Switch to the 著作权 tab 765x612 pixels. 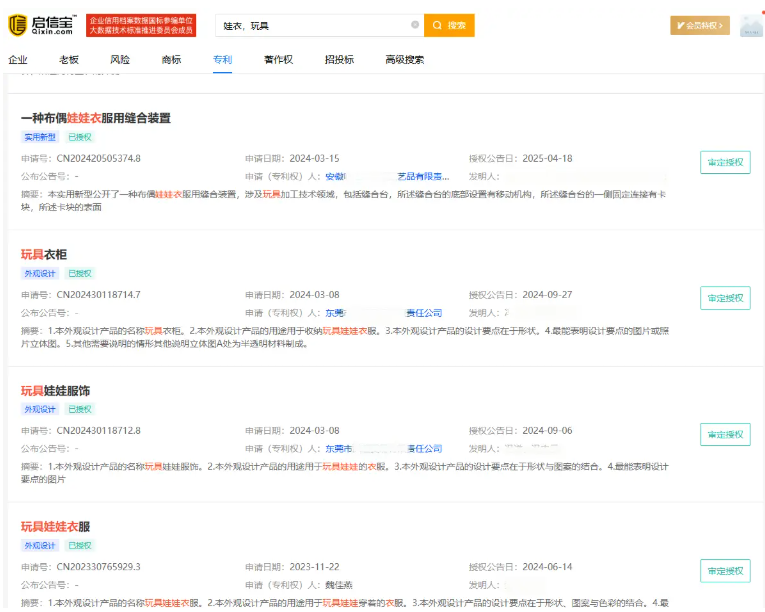coord(279,60)
